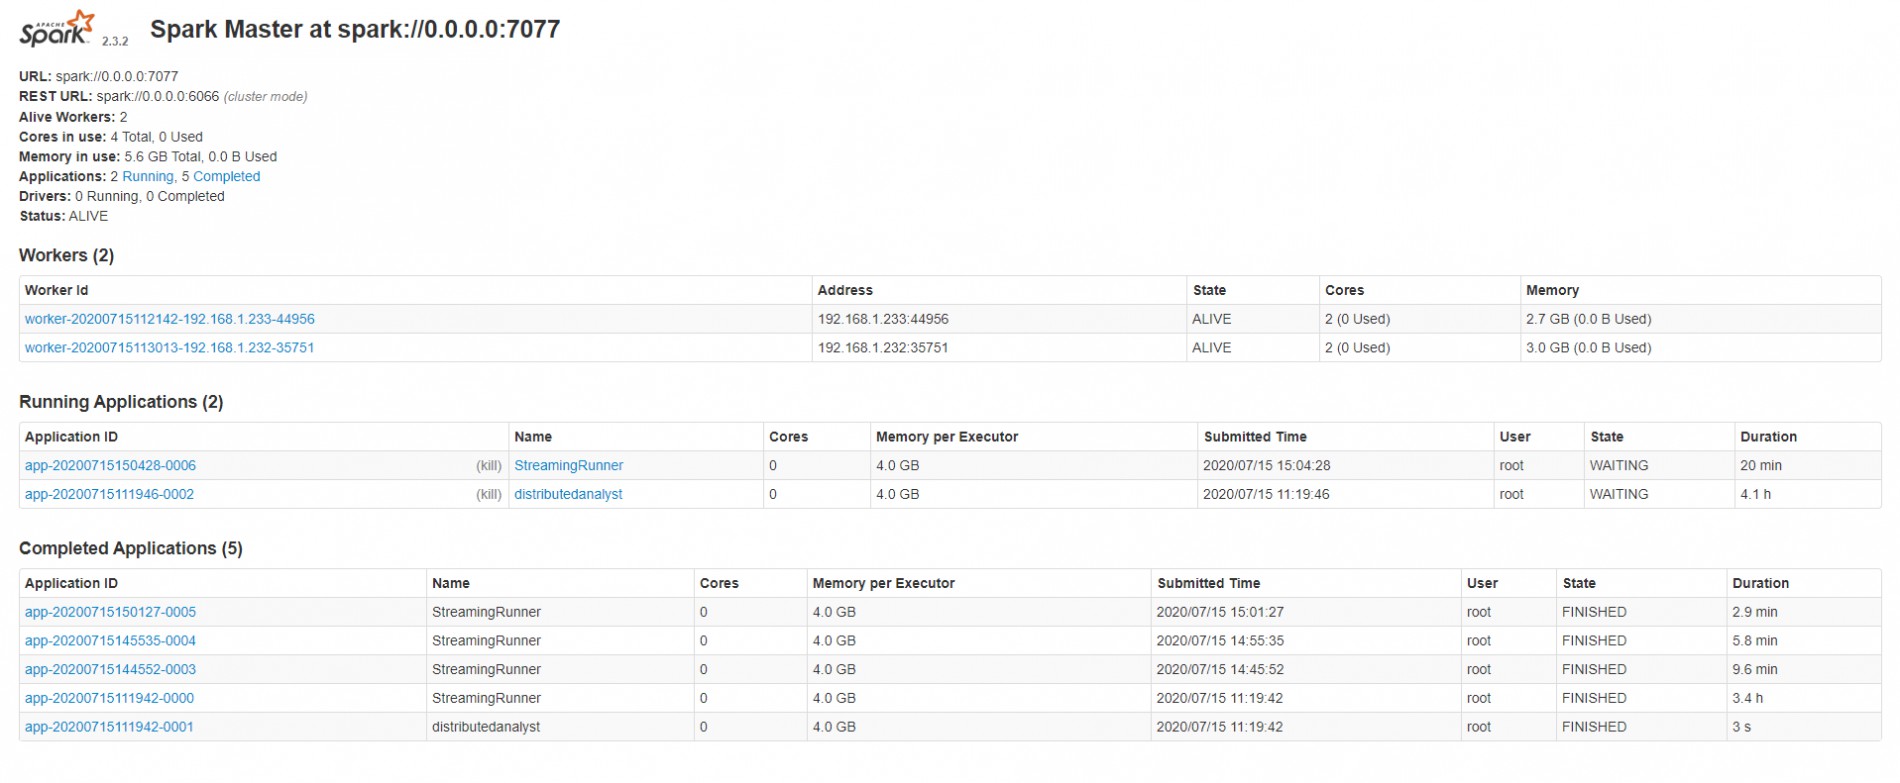1900x783 pixels.
Task: Open the running StreamingRunner application UI link
Action: 568,466
